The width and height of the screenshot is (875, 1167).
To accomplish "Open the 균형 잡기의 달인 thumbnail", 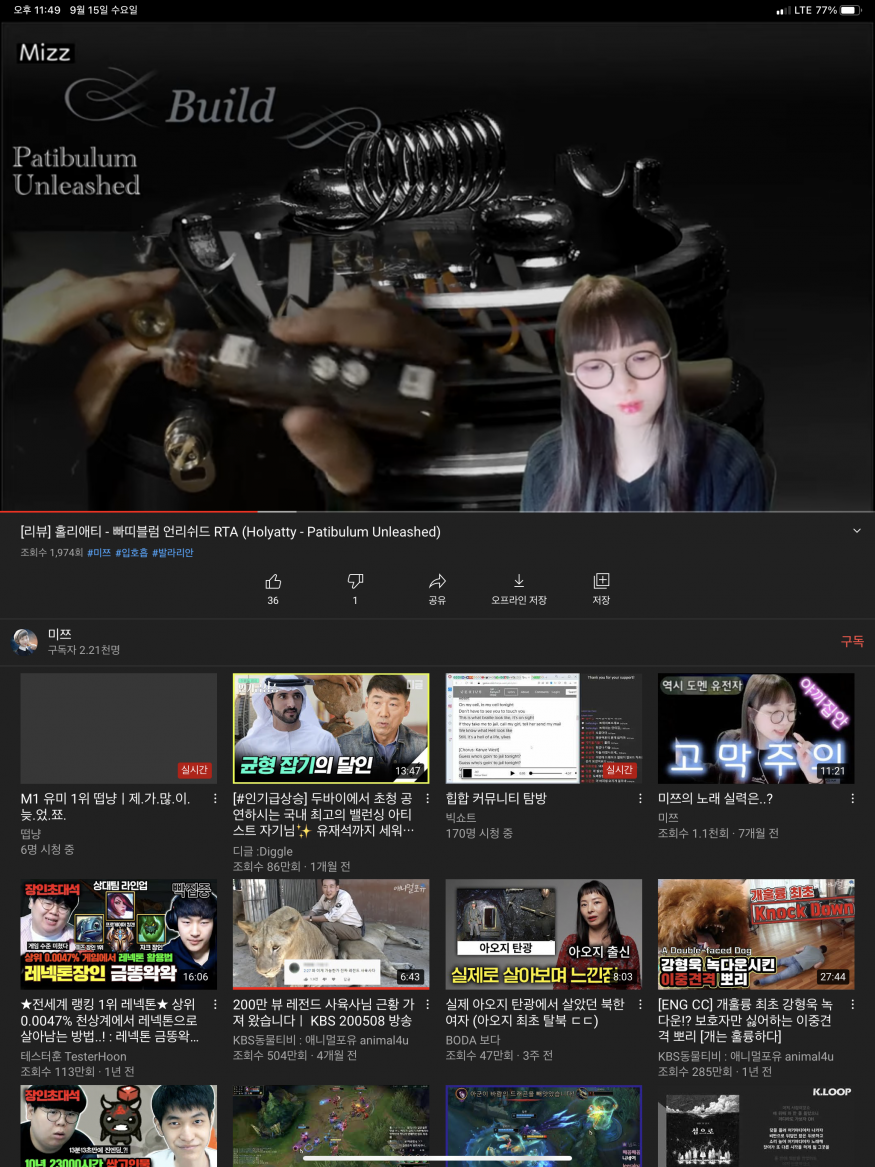I will pyautogui.click(x=331, y=729).
